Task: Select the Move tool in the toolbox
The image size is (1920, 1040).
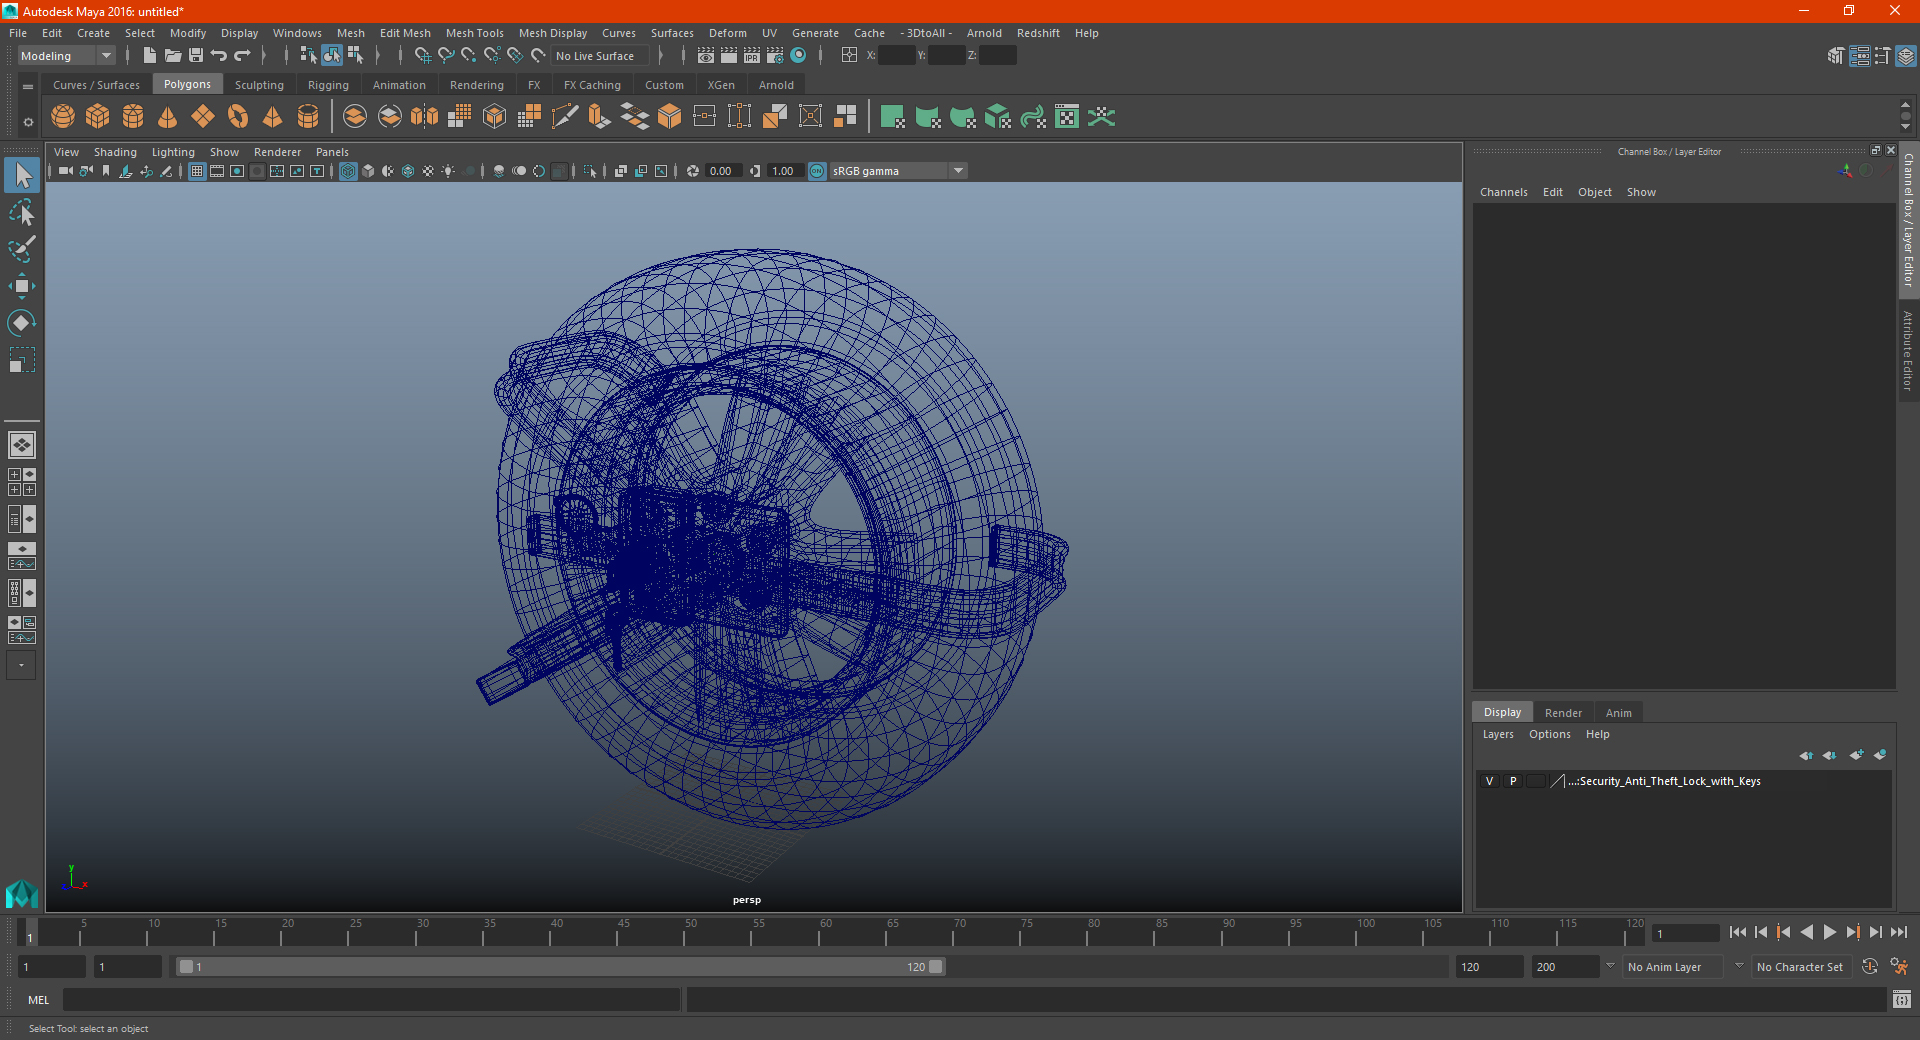Action: tap(22, 286)
